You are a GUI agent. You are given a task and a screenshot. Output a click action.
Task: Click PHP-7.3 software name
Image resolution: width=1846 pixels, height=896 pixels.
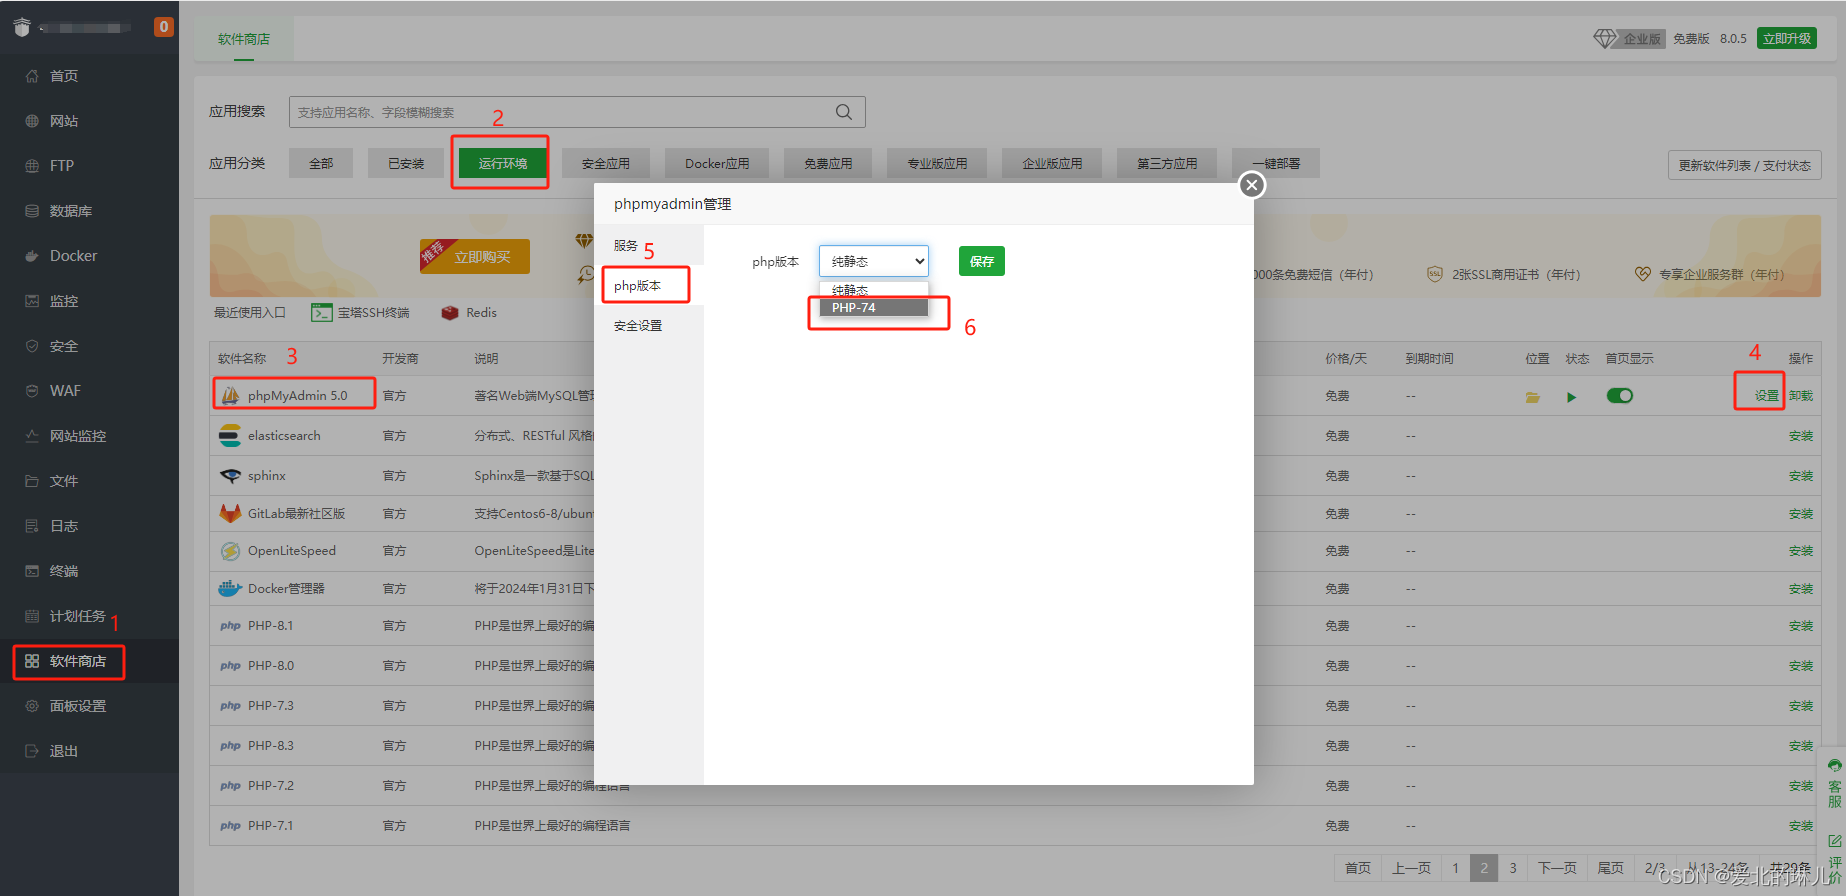[271, 706]
